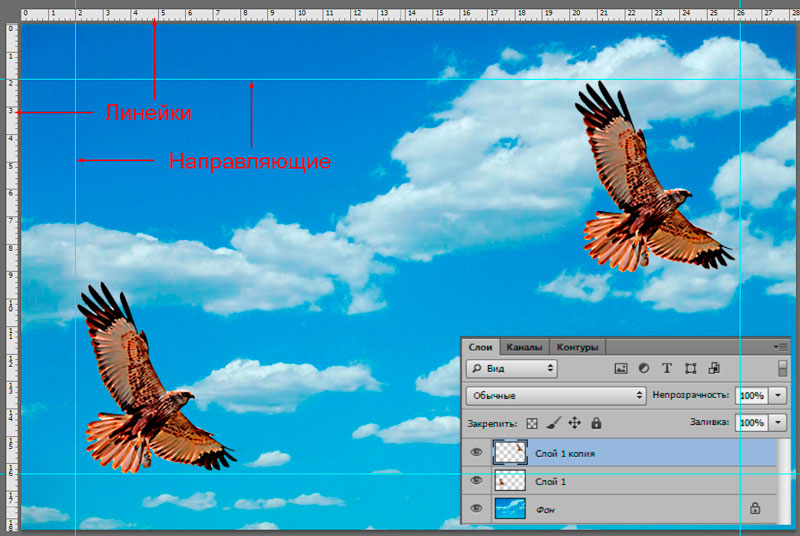This screenshot has width=800, height=536.
Task: Switch to the Контуры tab
Action: click(577, 347)
